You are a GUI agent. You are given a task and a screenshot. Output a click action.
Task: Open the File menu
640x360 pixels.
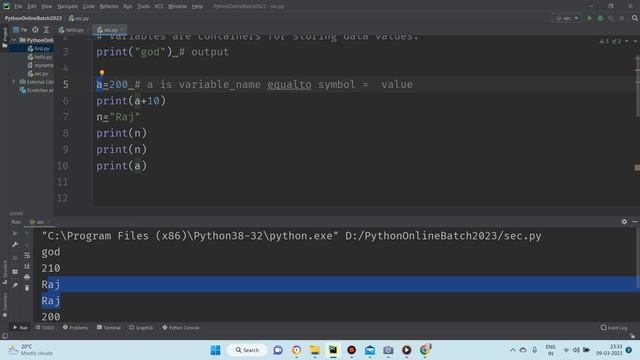[18, 7]
